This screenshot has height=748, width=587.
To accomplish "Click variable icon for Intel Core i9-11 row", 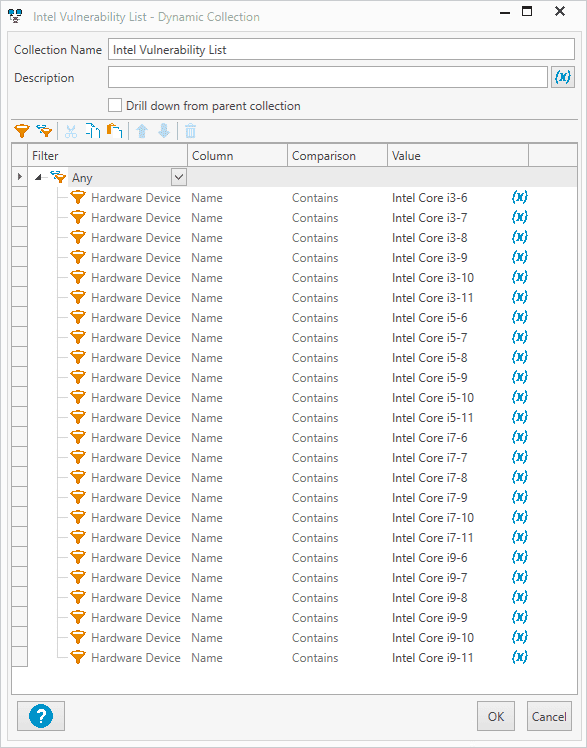I will point(519,657).
